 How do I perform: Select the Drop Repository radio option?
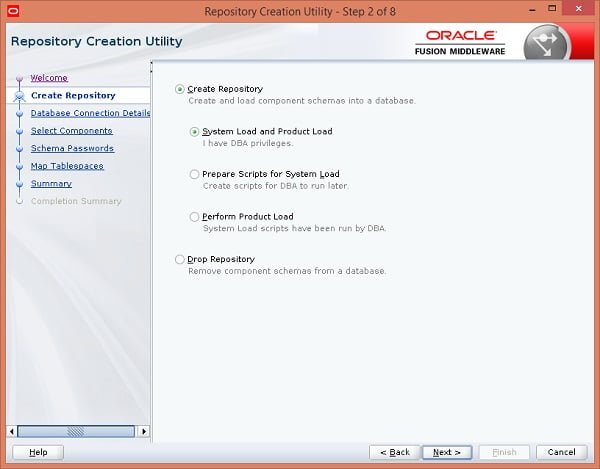pos(179,259)
